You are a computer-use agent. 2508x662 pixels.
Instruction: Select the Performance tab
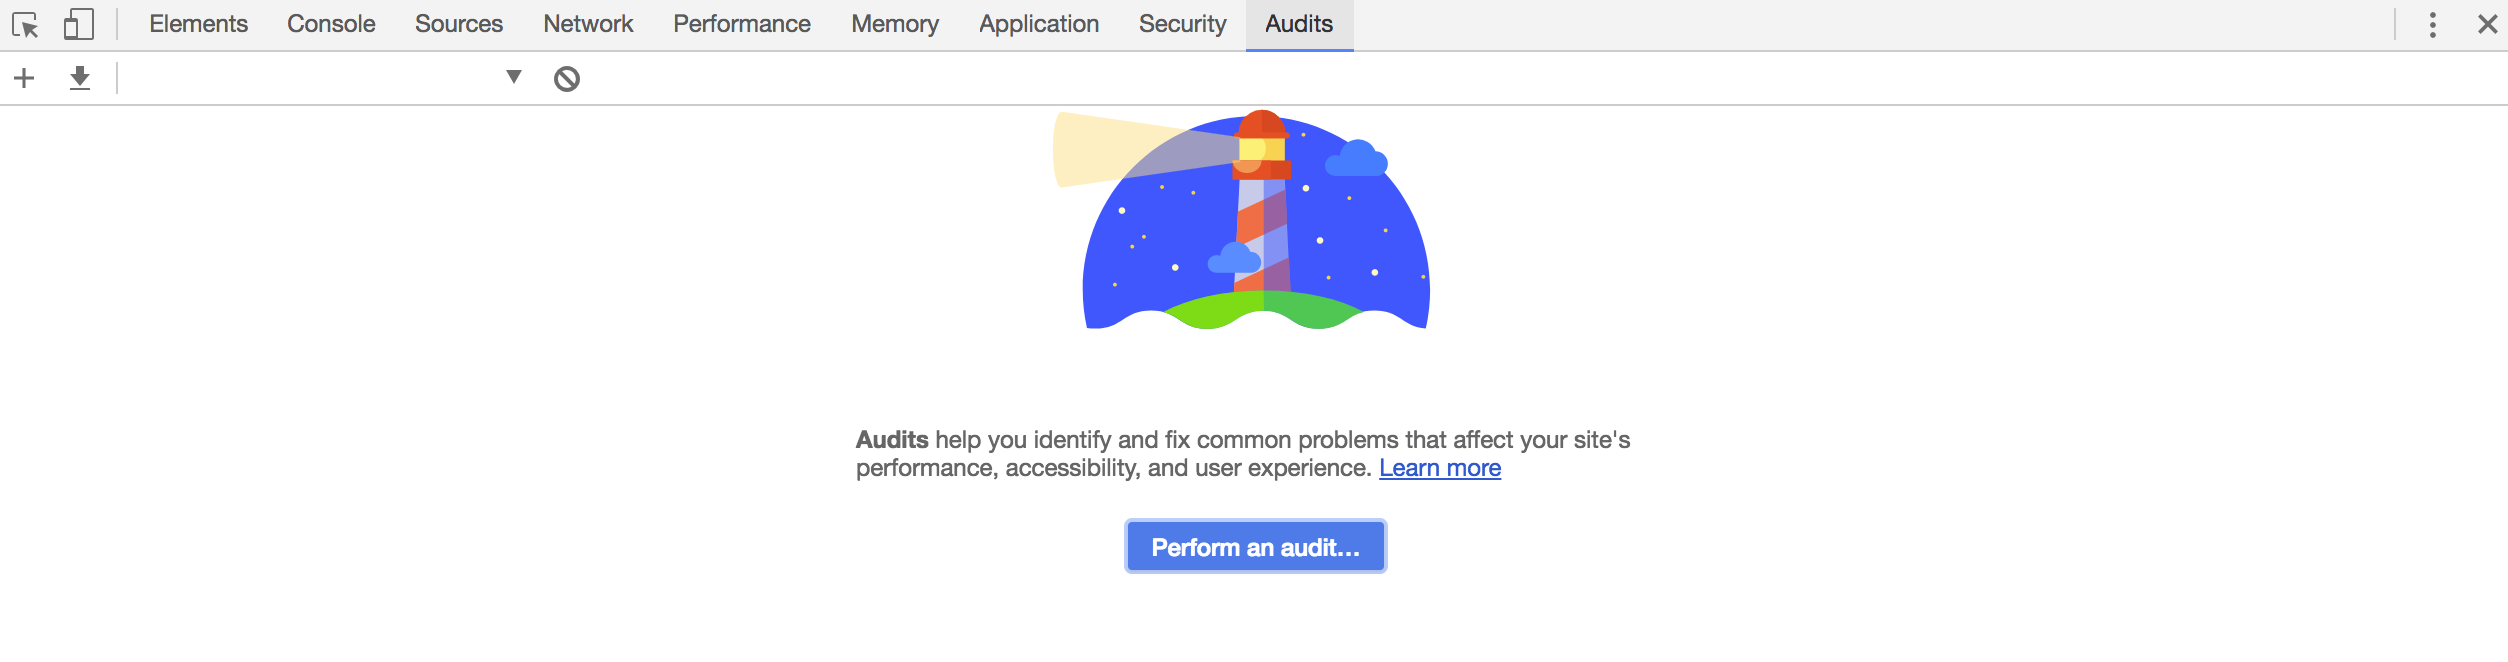742,24
